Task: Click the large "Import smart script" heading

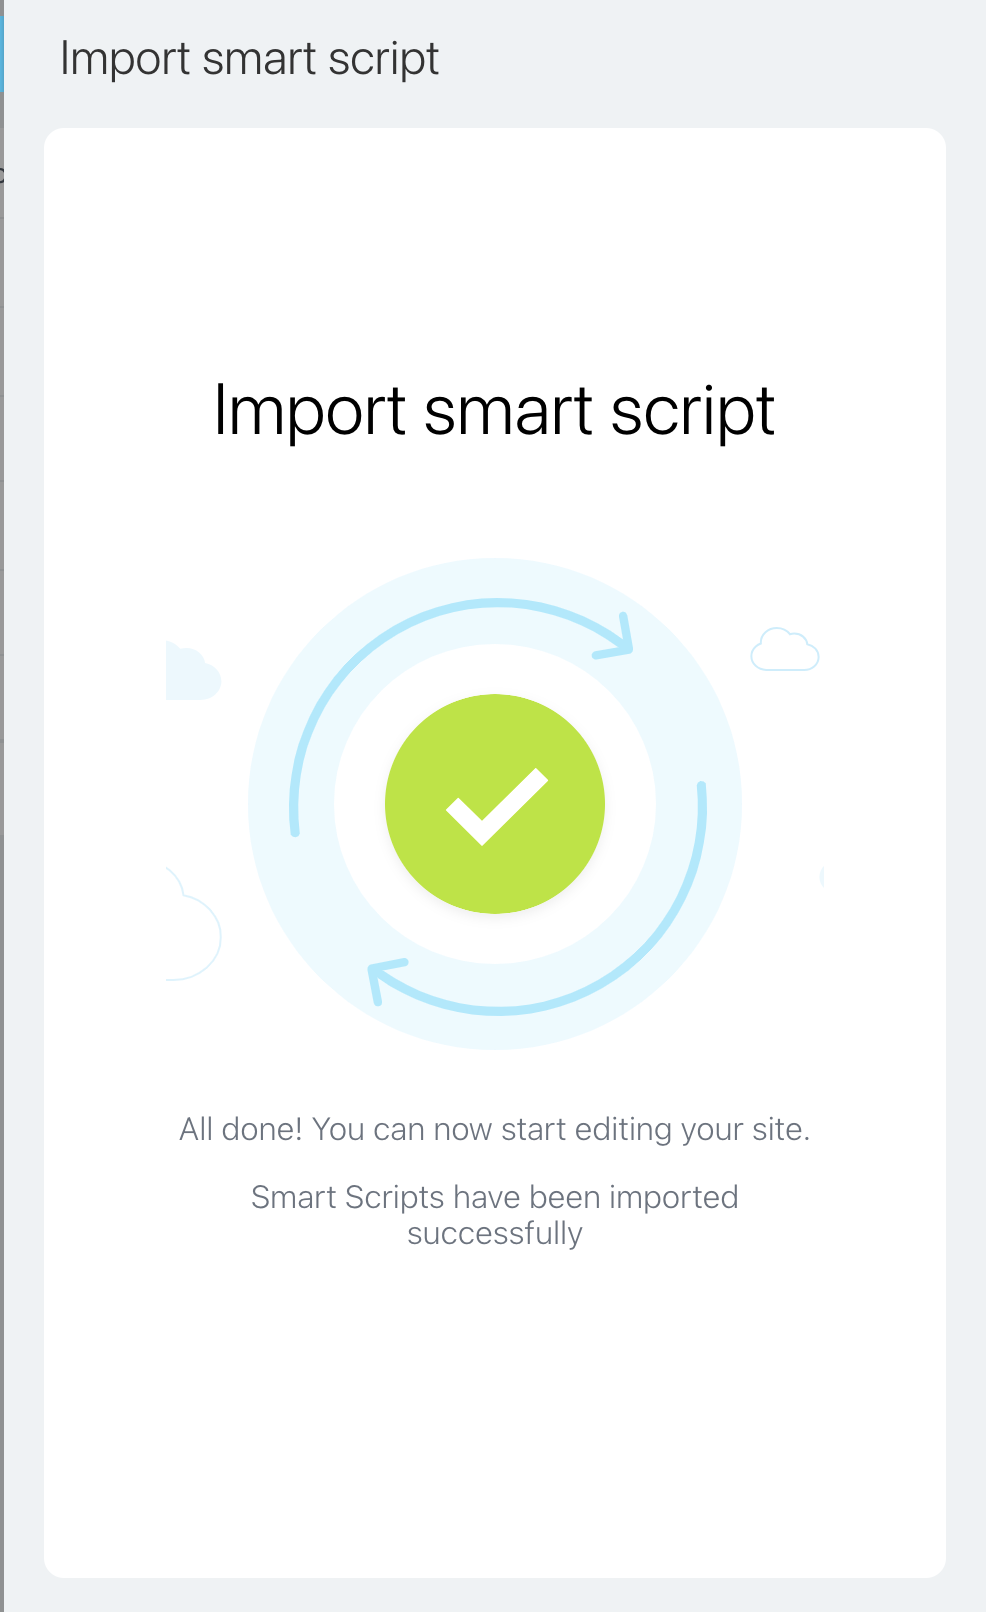Action: 494,411
